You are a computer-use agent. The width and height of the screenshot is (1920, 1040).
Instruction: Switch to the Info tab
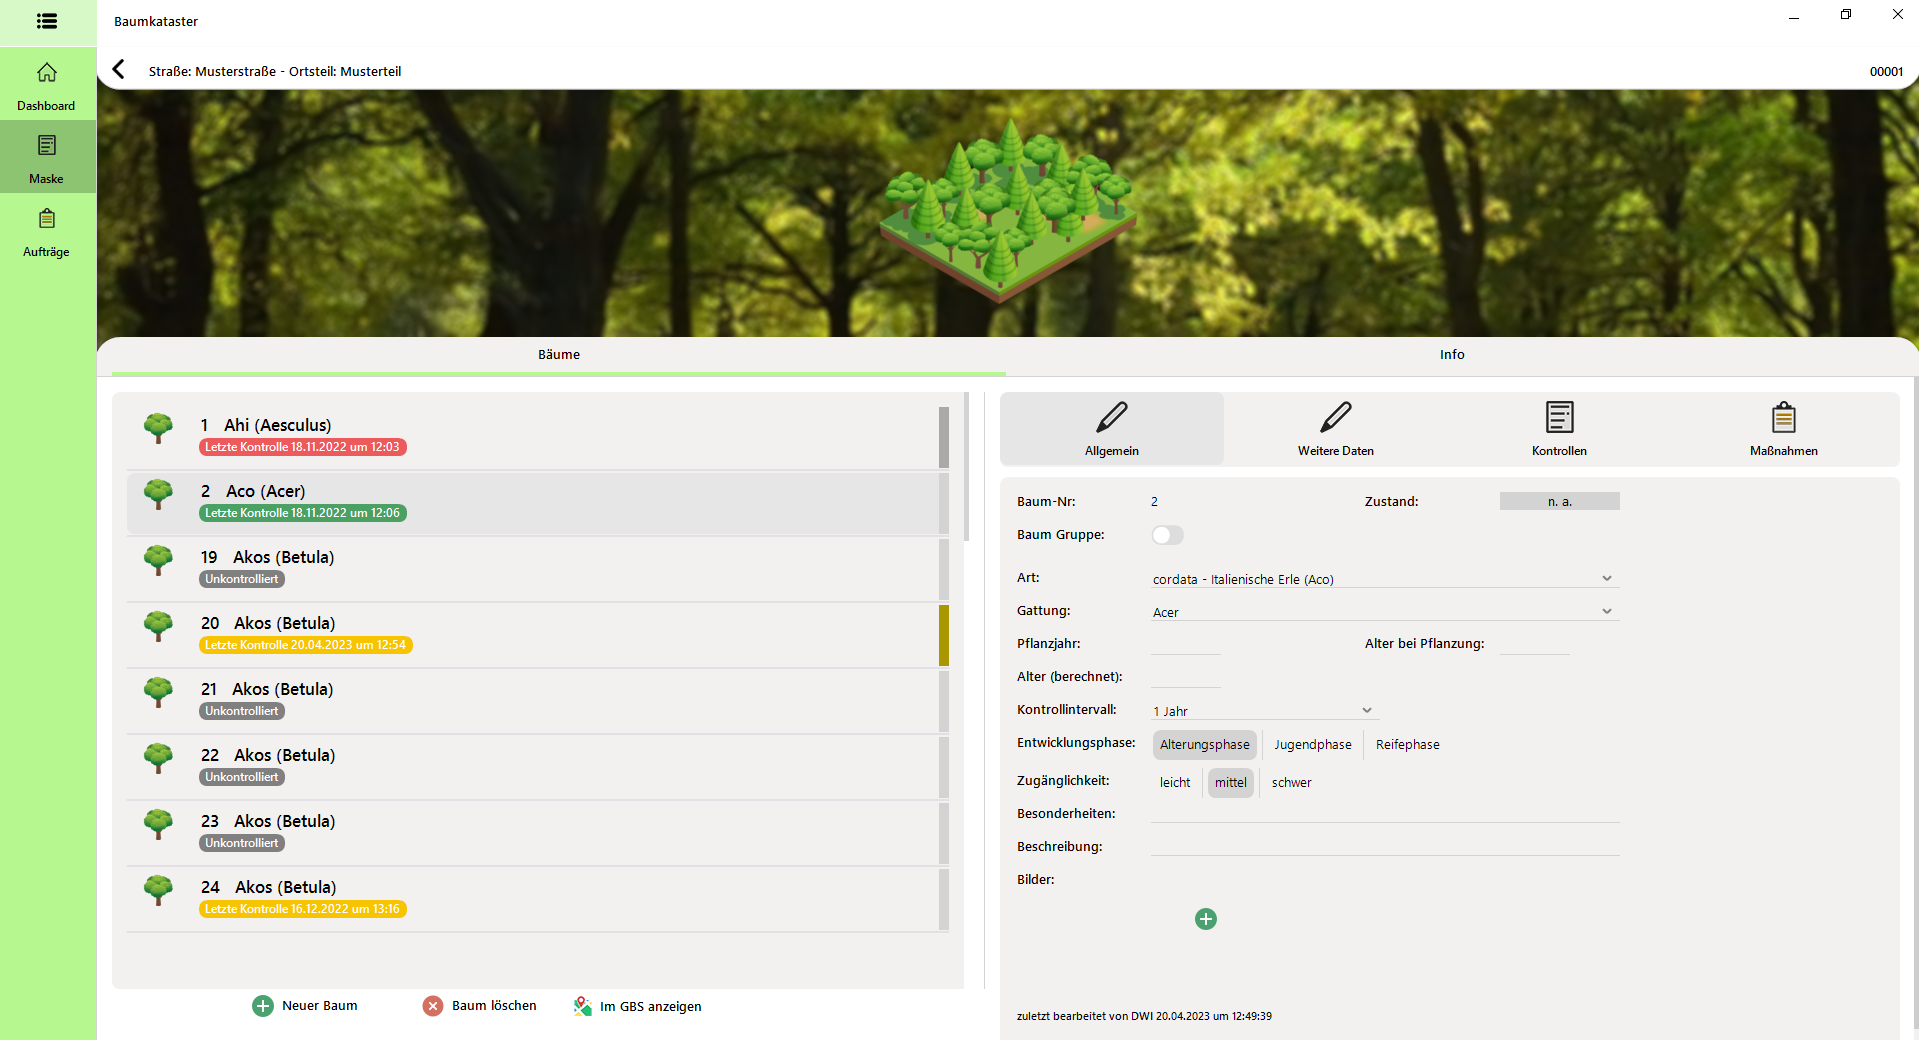(x=1451, y=355)
